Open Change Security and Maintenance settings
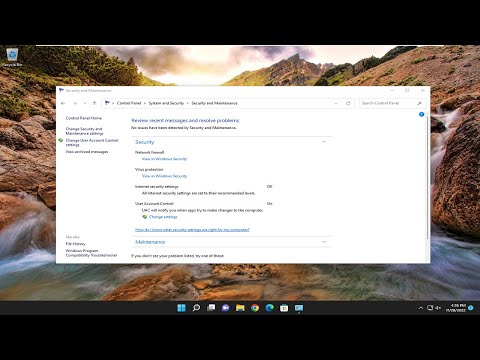480x360 pixels. pos(84,131)
